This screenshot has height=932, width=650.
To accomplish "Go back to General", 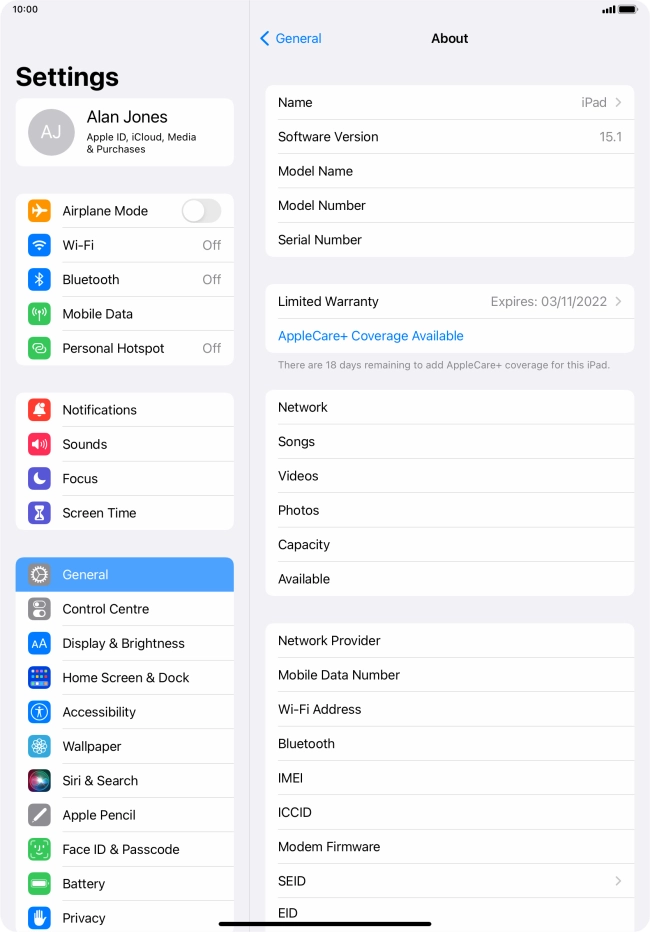I will coord(291,38).
